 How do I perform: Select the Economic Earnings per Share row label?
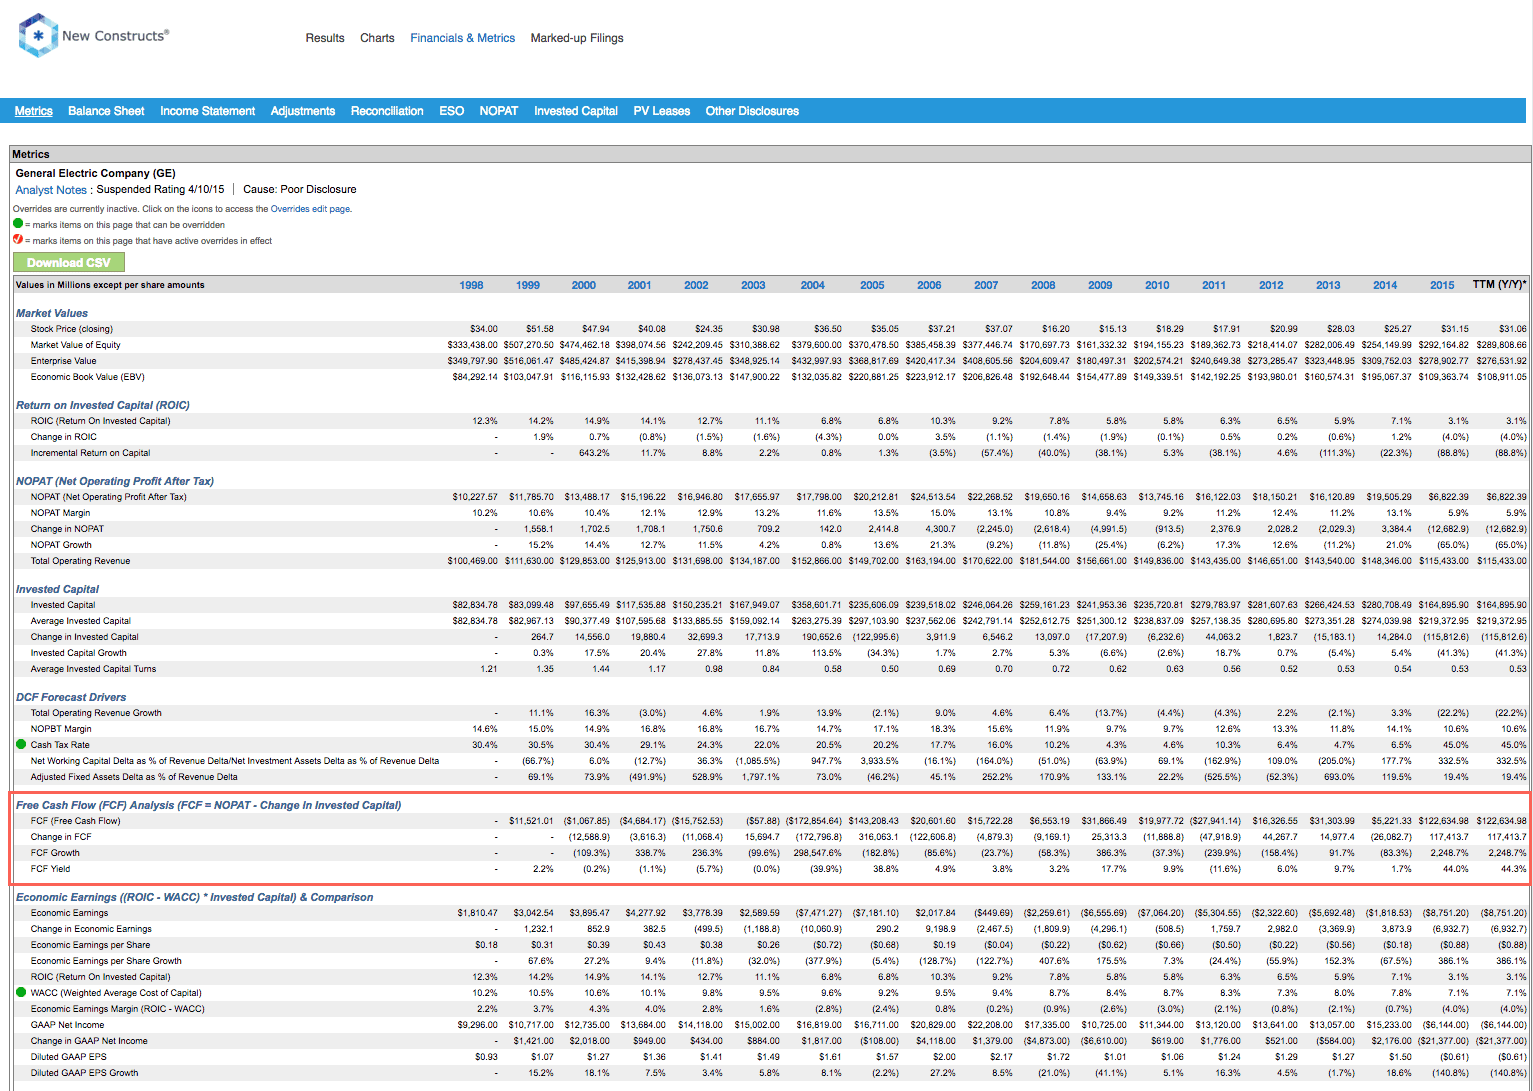point(90,945)
